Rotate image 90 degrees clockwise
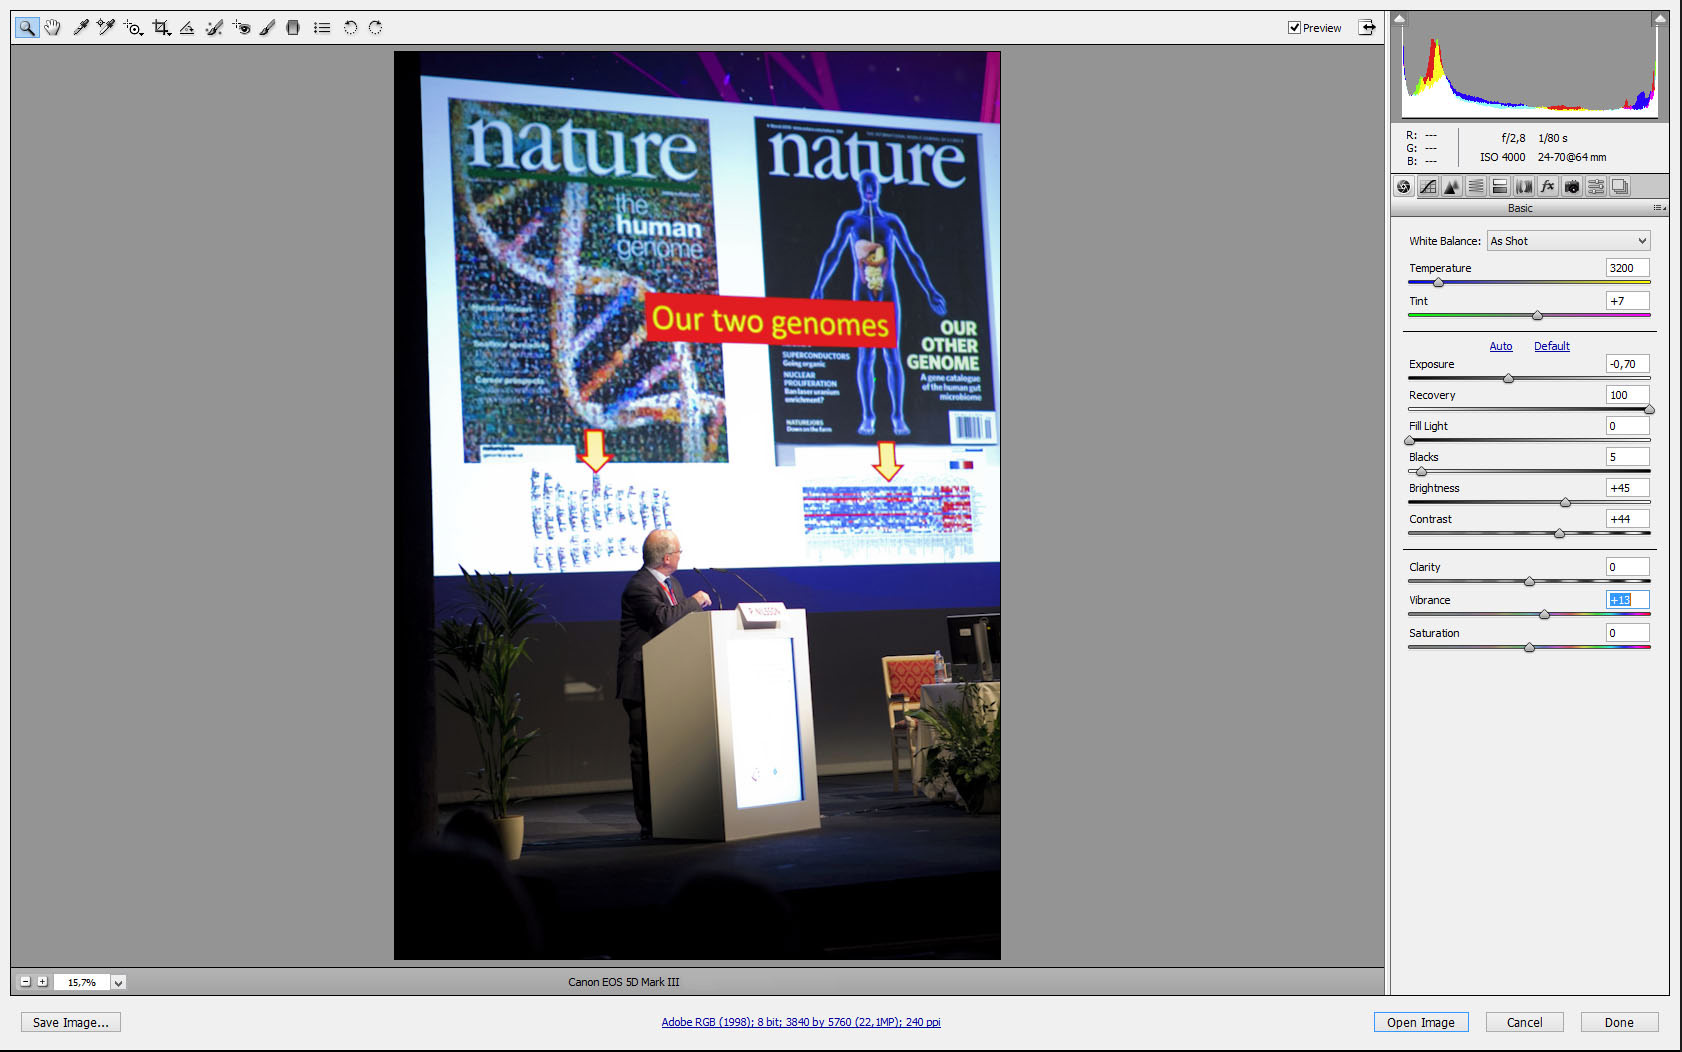1682x1052 pixels. 375,28
